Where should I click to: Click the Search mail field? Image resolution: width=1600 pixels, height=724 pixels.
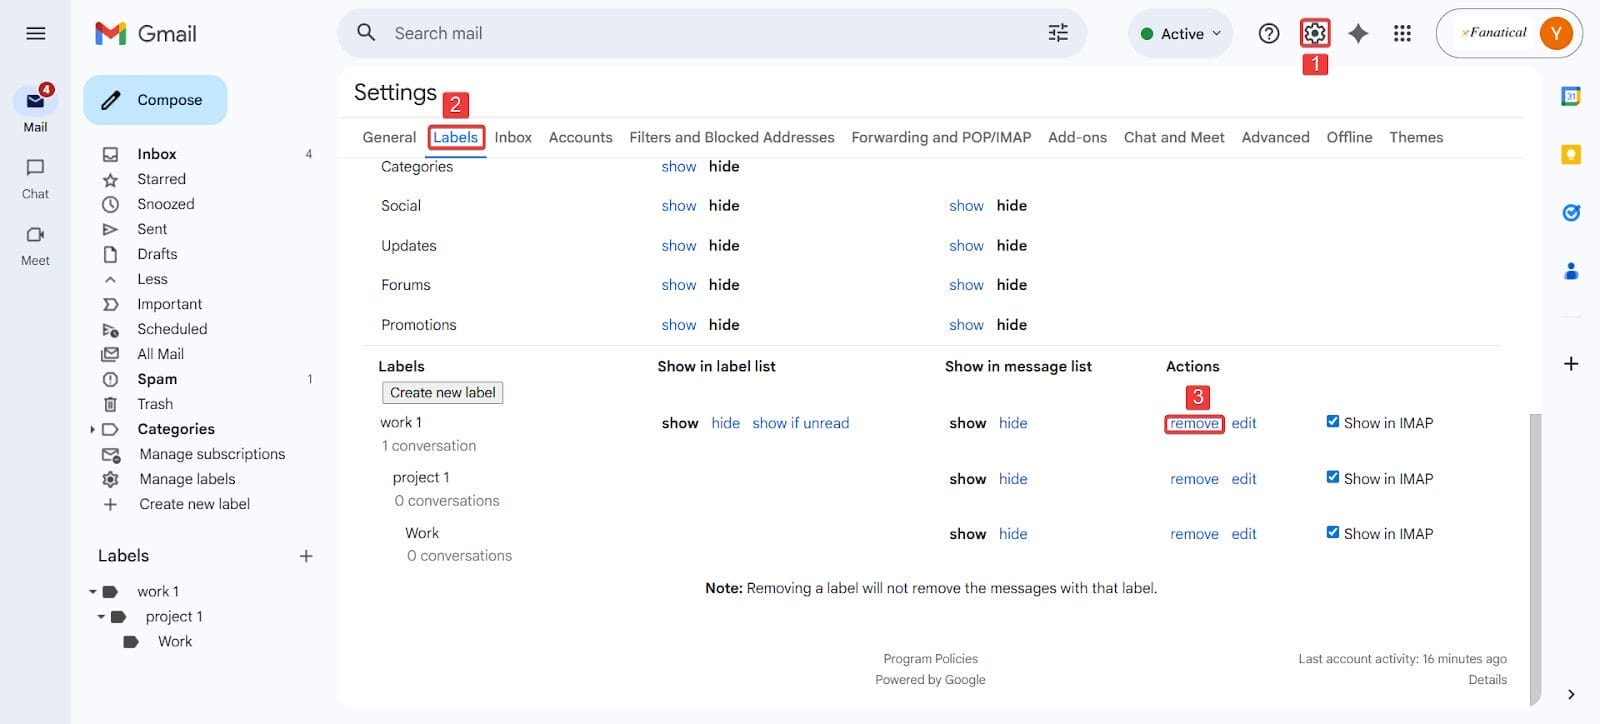tap(700, 33)
